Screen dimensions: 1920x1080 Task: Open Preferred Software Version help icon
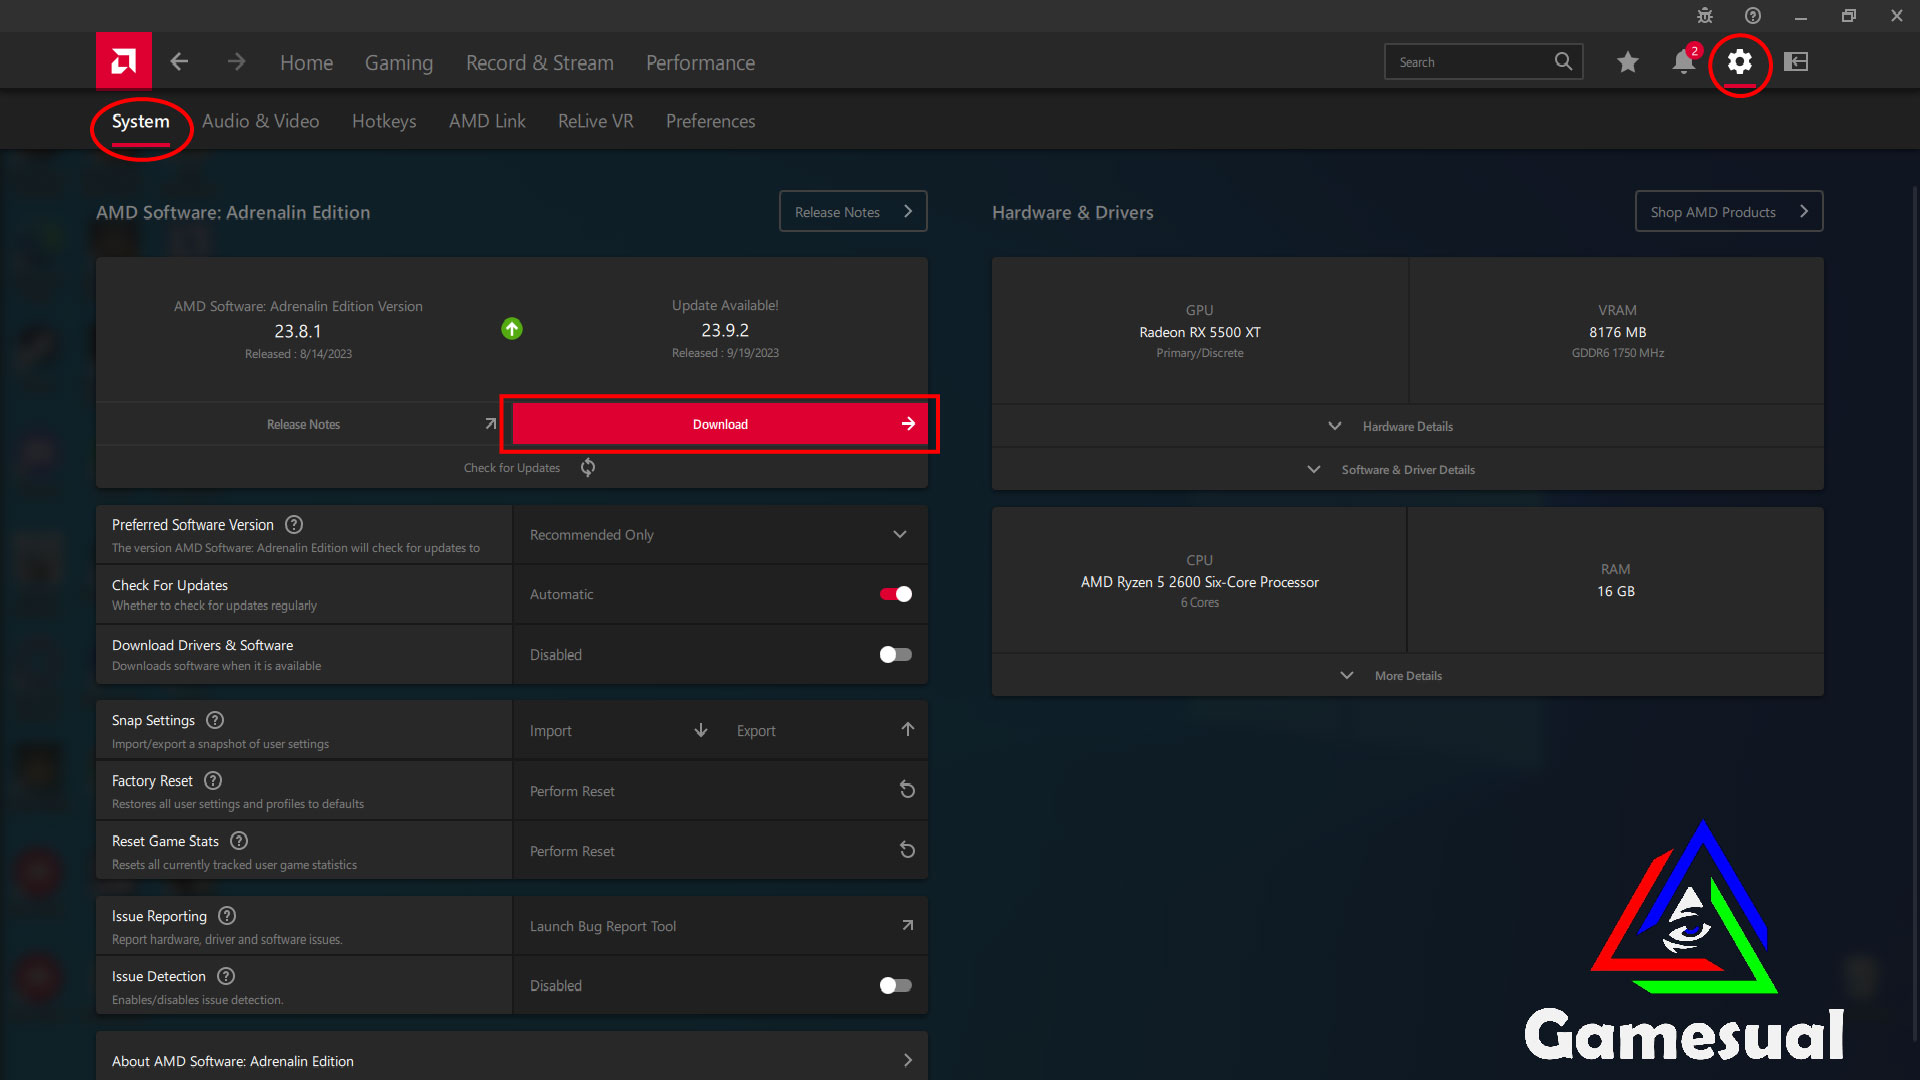click(294, 525)
